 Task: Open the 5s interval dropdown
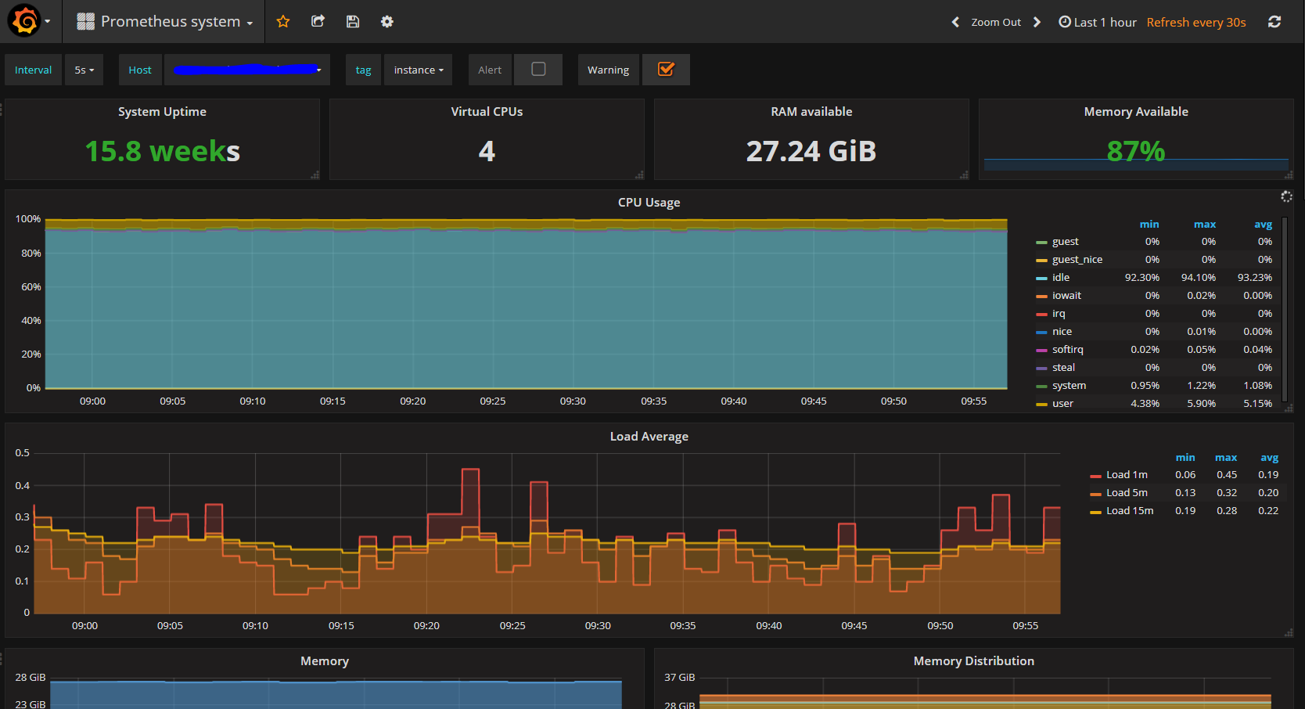(84, 70)
